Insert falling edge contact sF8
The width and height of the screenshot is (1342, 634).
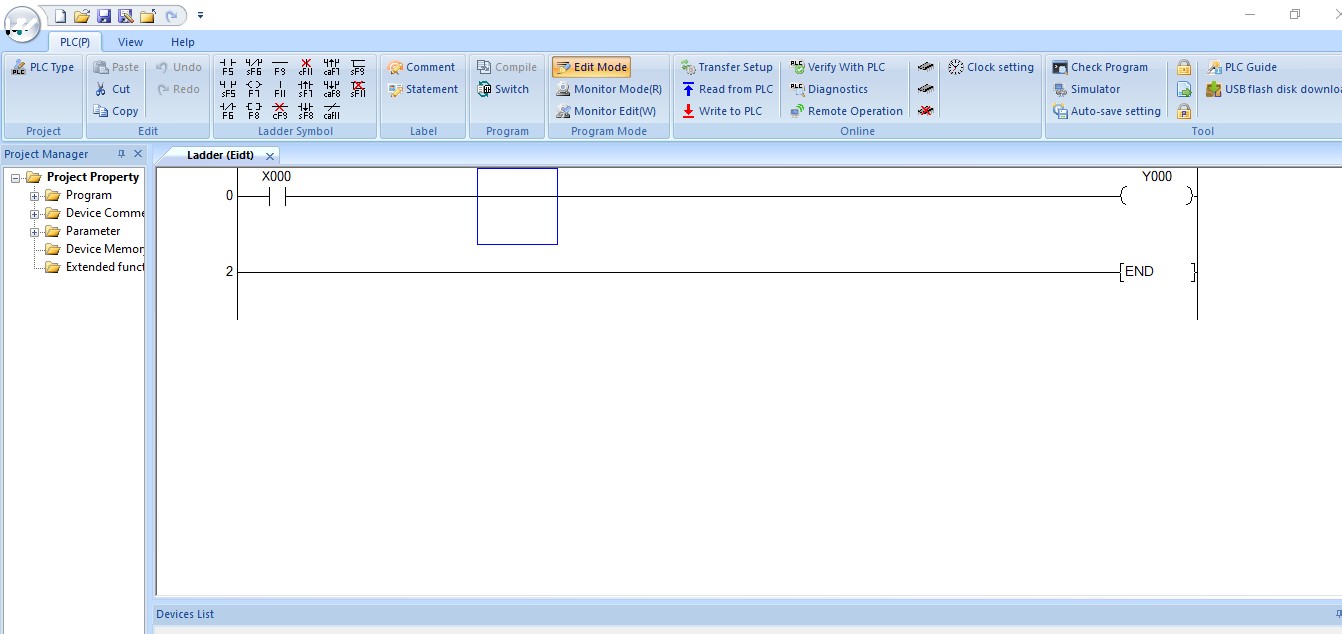pos(306,111)
